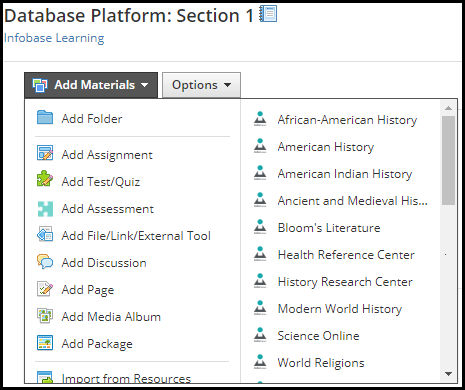Click the Add Materials stacked squares icon
Screen dimensions: 465x390
click(x=40, y=85)
